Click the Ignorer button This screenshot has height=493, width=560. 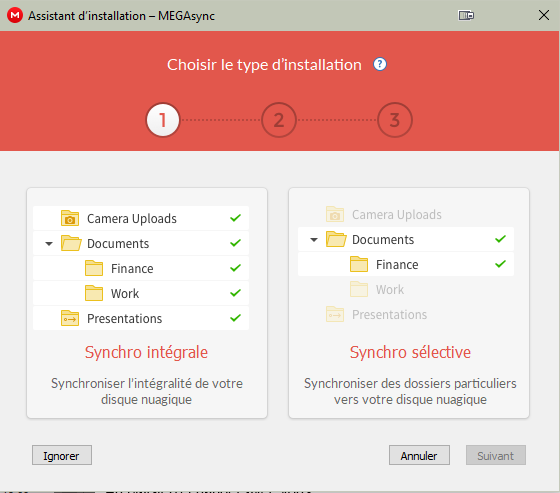(x=62, y=455)
